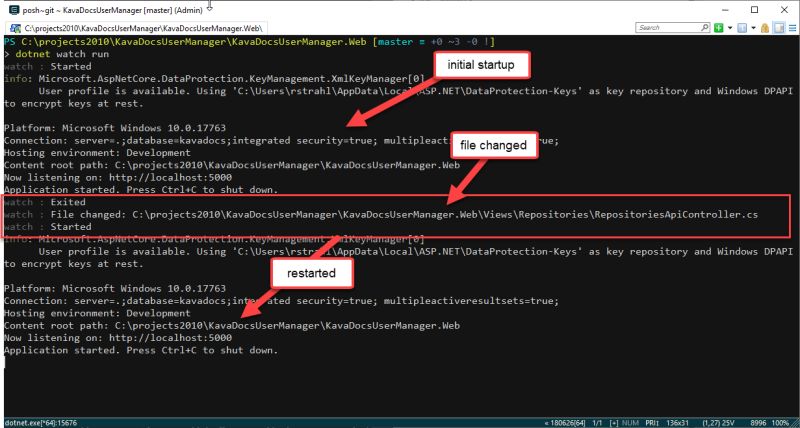Click the 'File changed:' watch log line

[381, 215]
